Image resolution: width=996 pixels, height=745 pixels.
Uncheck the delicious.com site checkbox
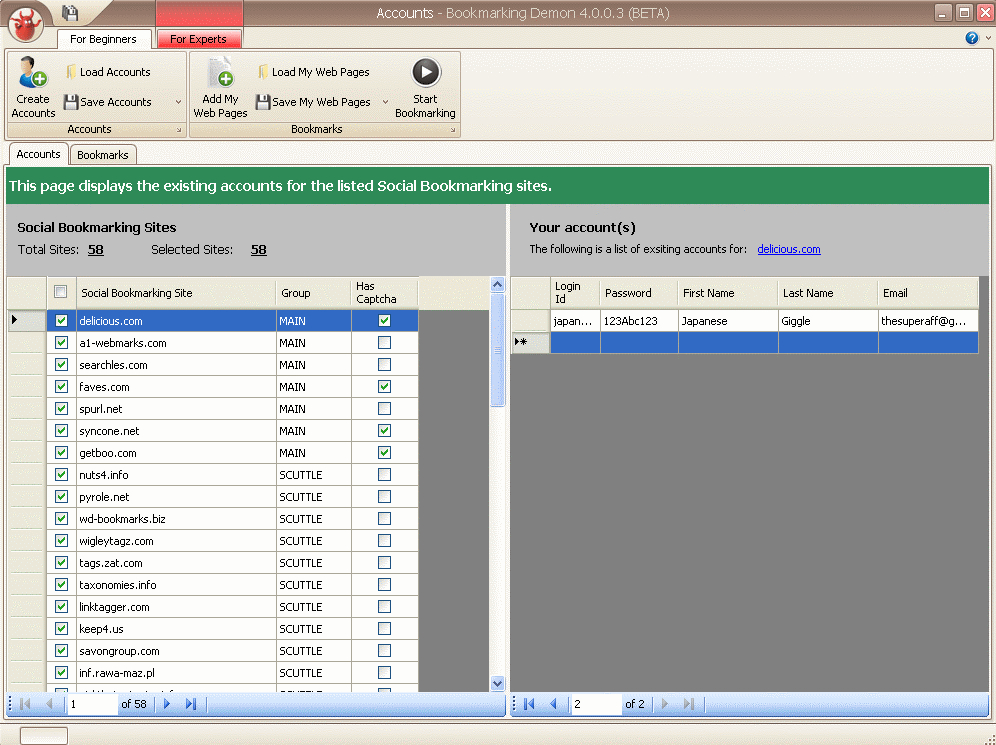tap(61, 321)
